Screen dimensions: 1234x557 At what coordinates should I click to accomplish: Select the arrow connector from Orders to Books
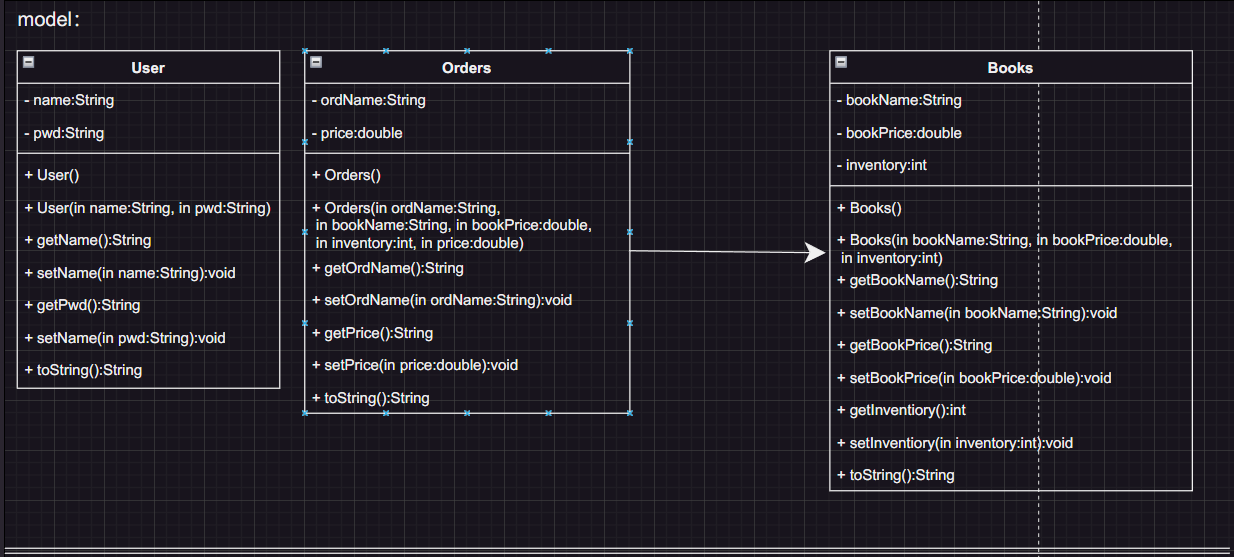728,252
